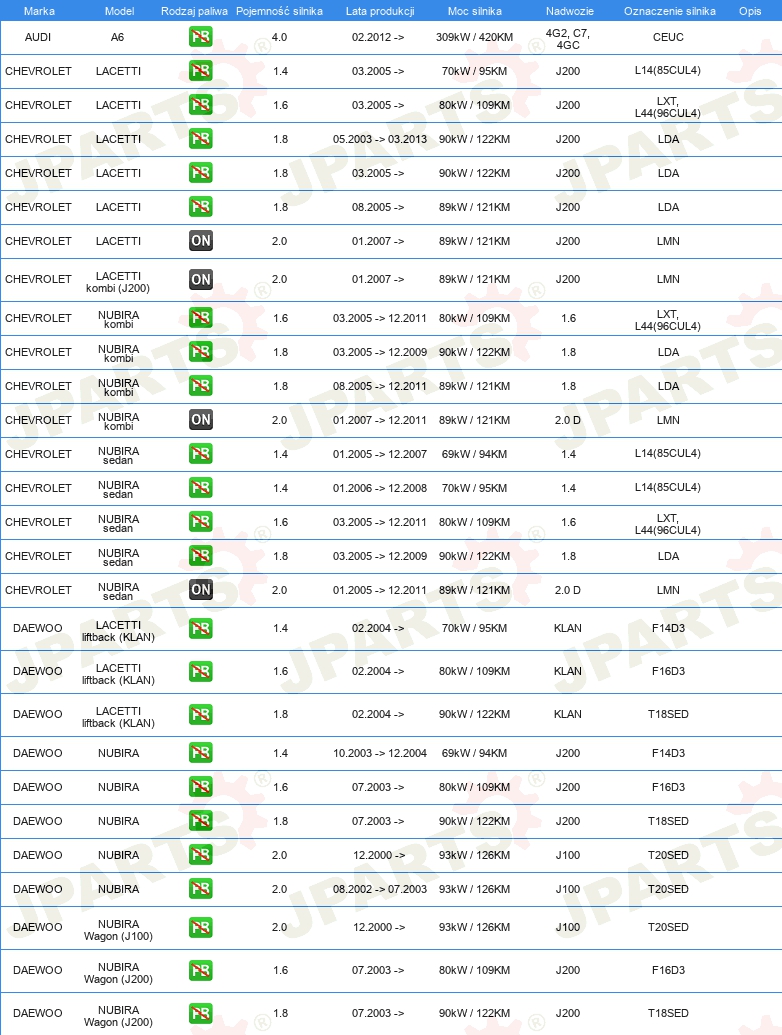Click the Rodzaj paliwa column header

click(194, 11)
